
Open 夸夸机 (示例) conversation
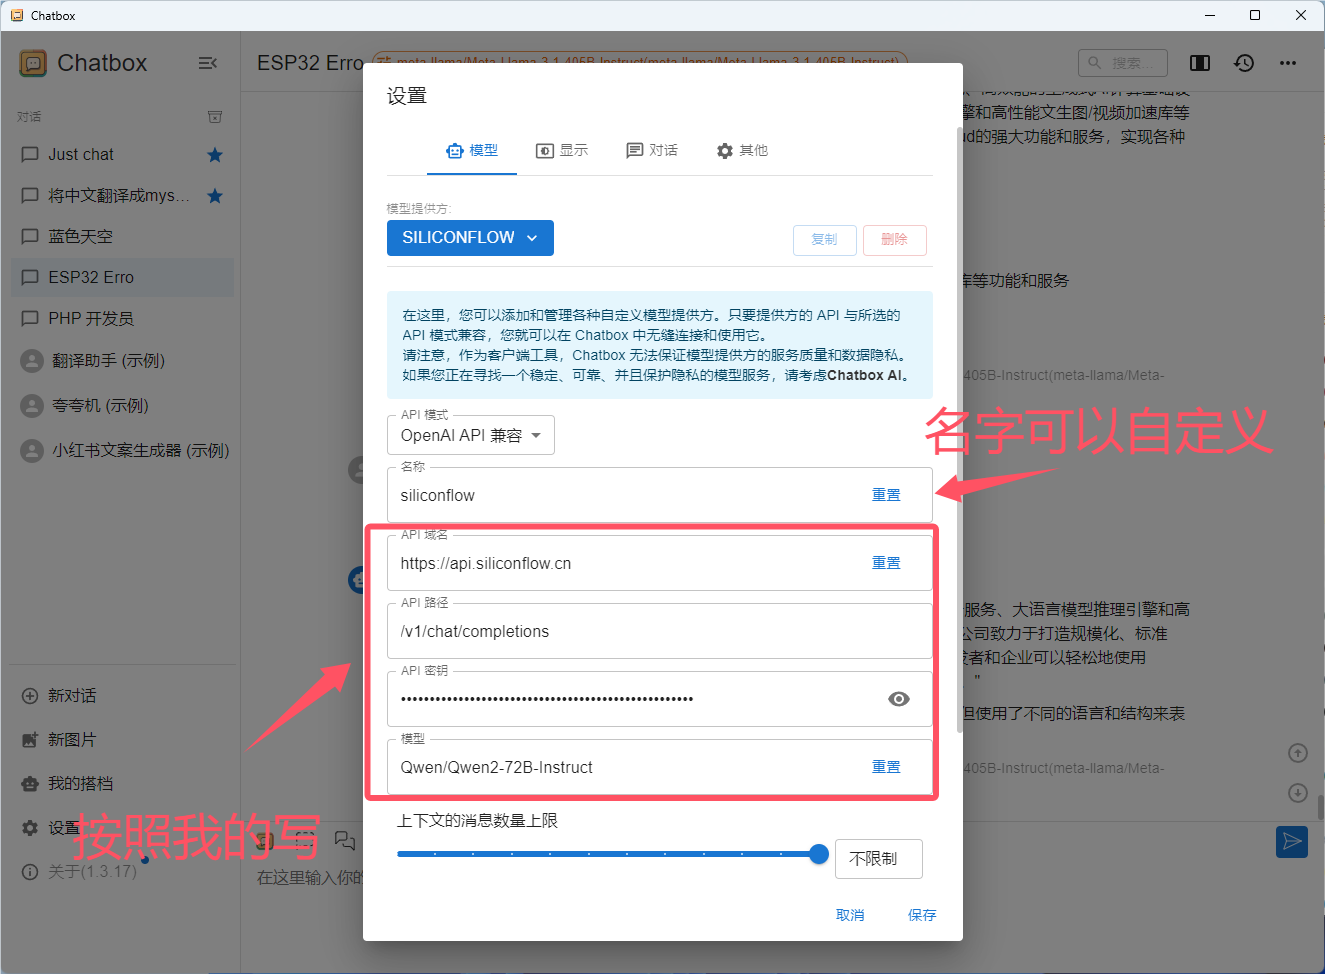[x=122, y=405]
